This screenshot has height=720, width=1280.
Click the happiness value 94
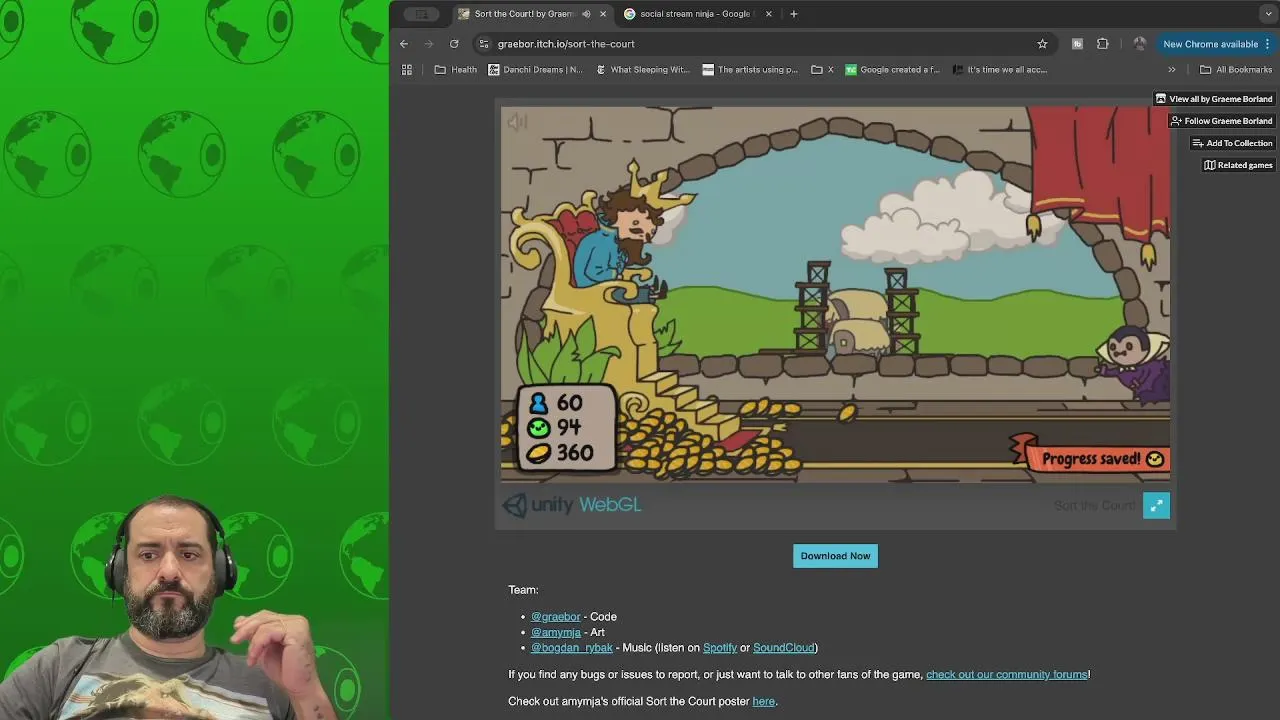tap(569, 428)
